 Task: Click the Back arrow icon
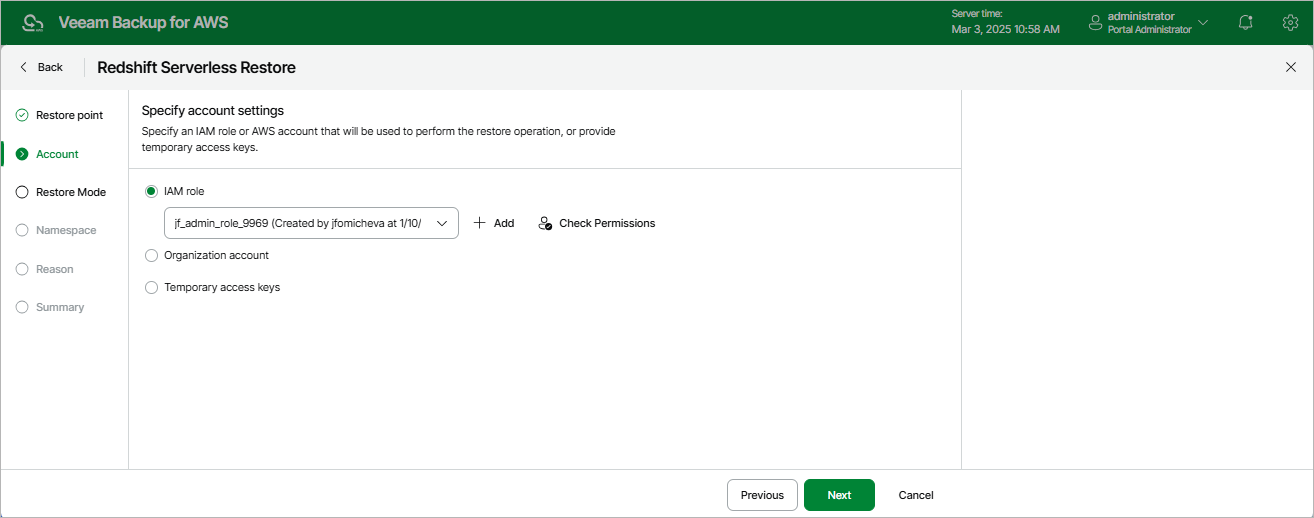click(24, 67)
